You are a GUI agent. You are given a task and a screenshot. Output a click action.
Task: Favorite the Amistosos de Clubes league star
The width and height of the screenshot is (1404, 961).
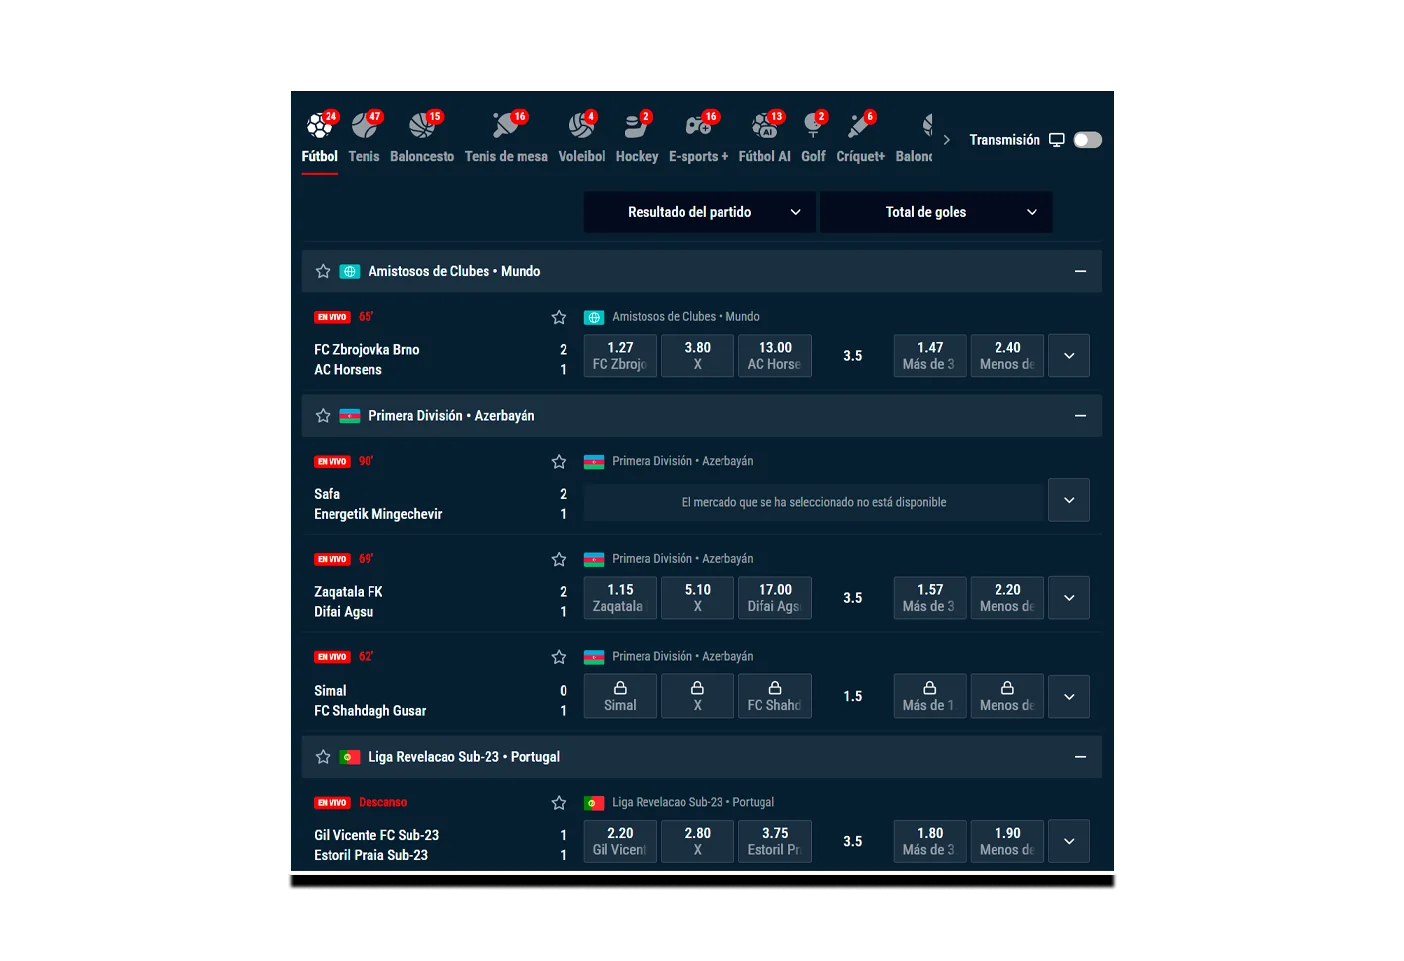(x=323, y=272)
